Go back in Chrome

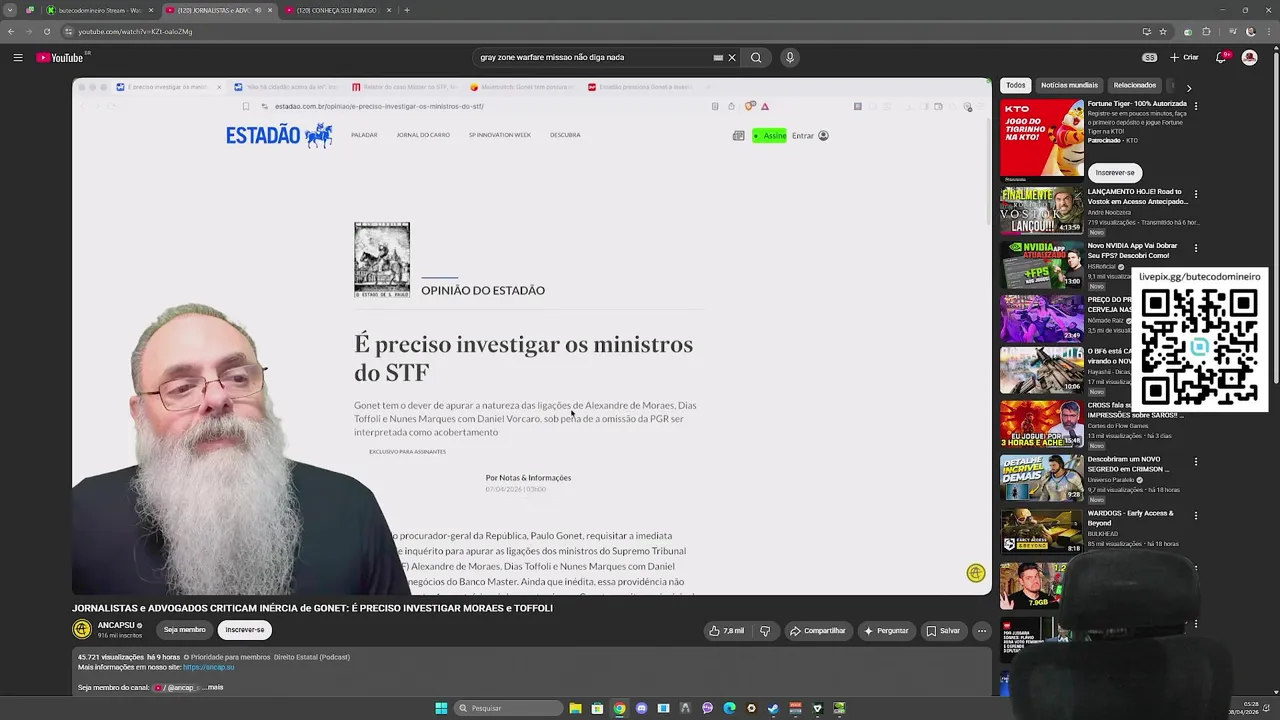point(11,32)
